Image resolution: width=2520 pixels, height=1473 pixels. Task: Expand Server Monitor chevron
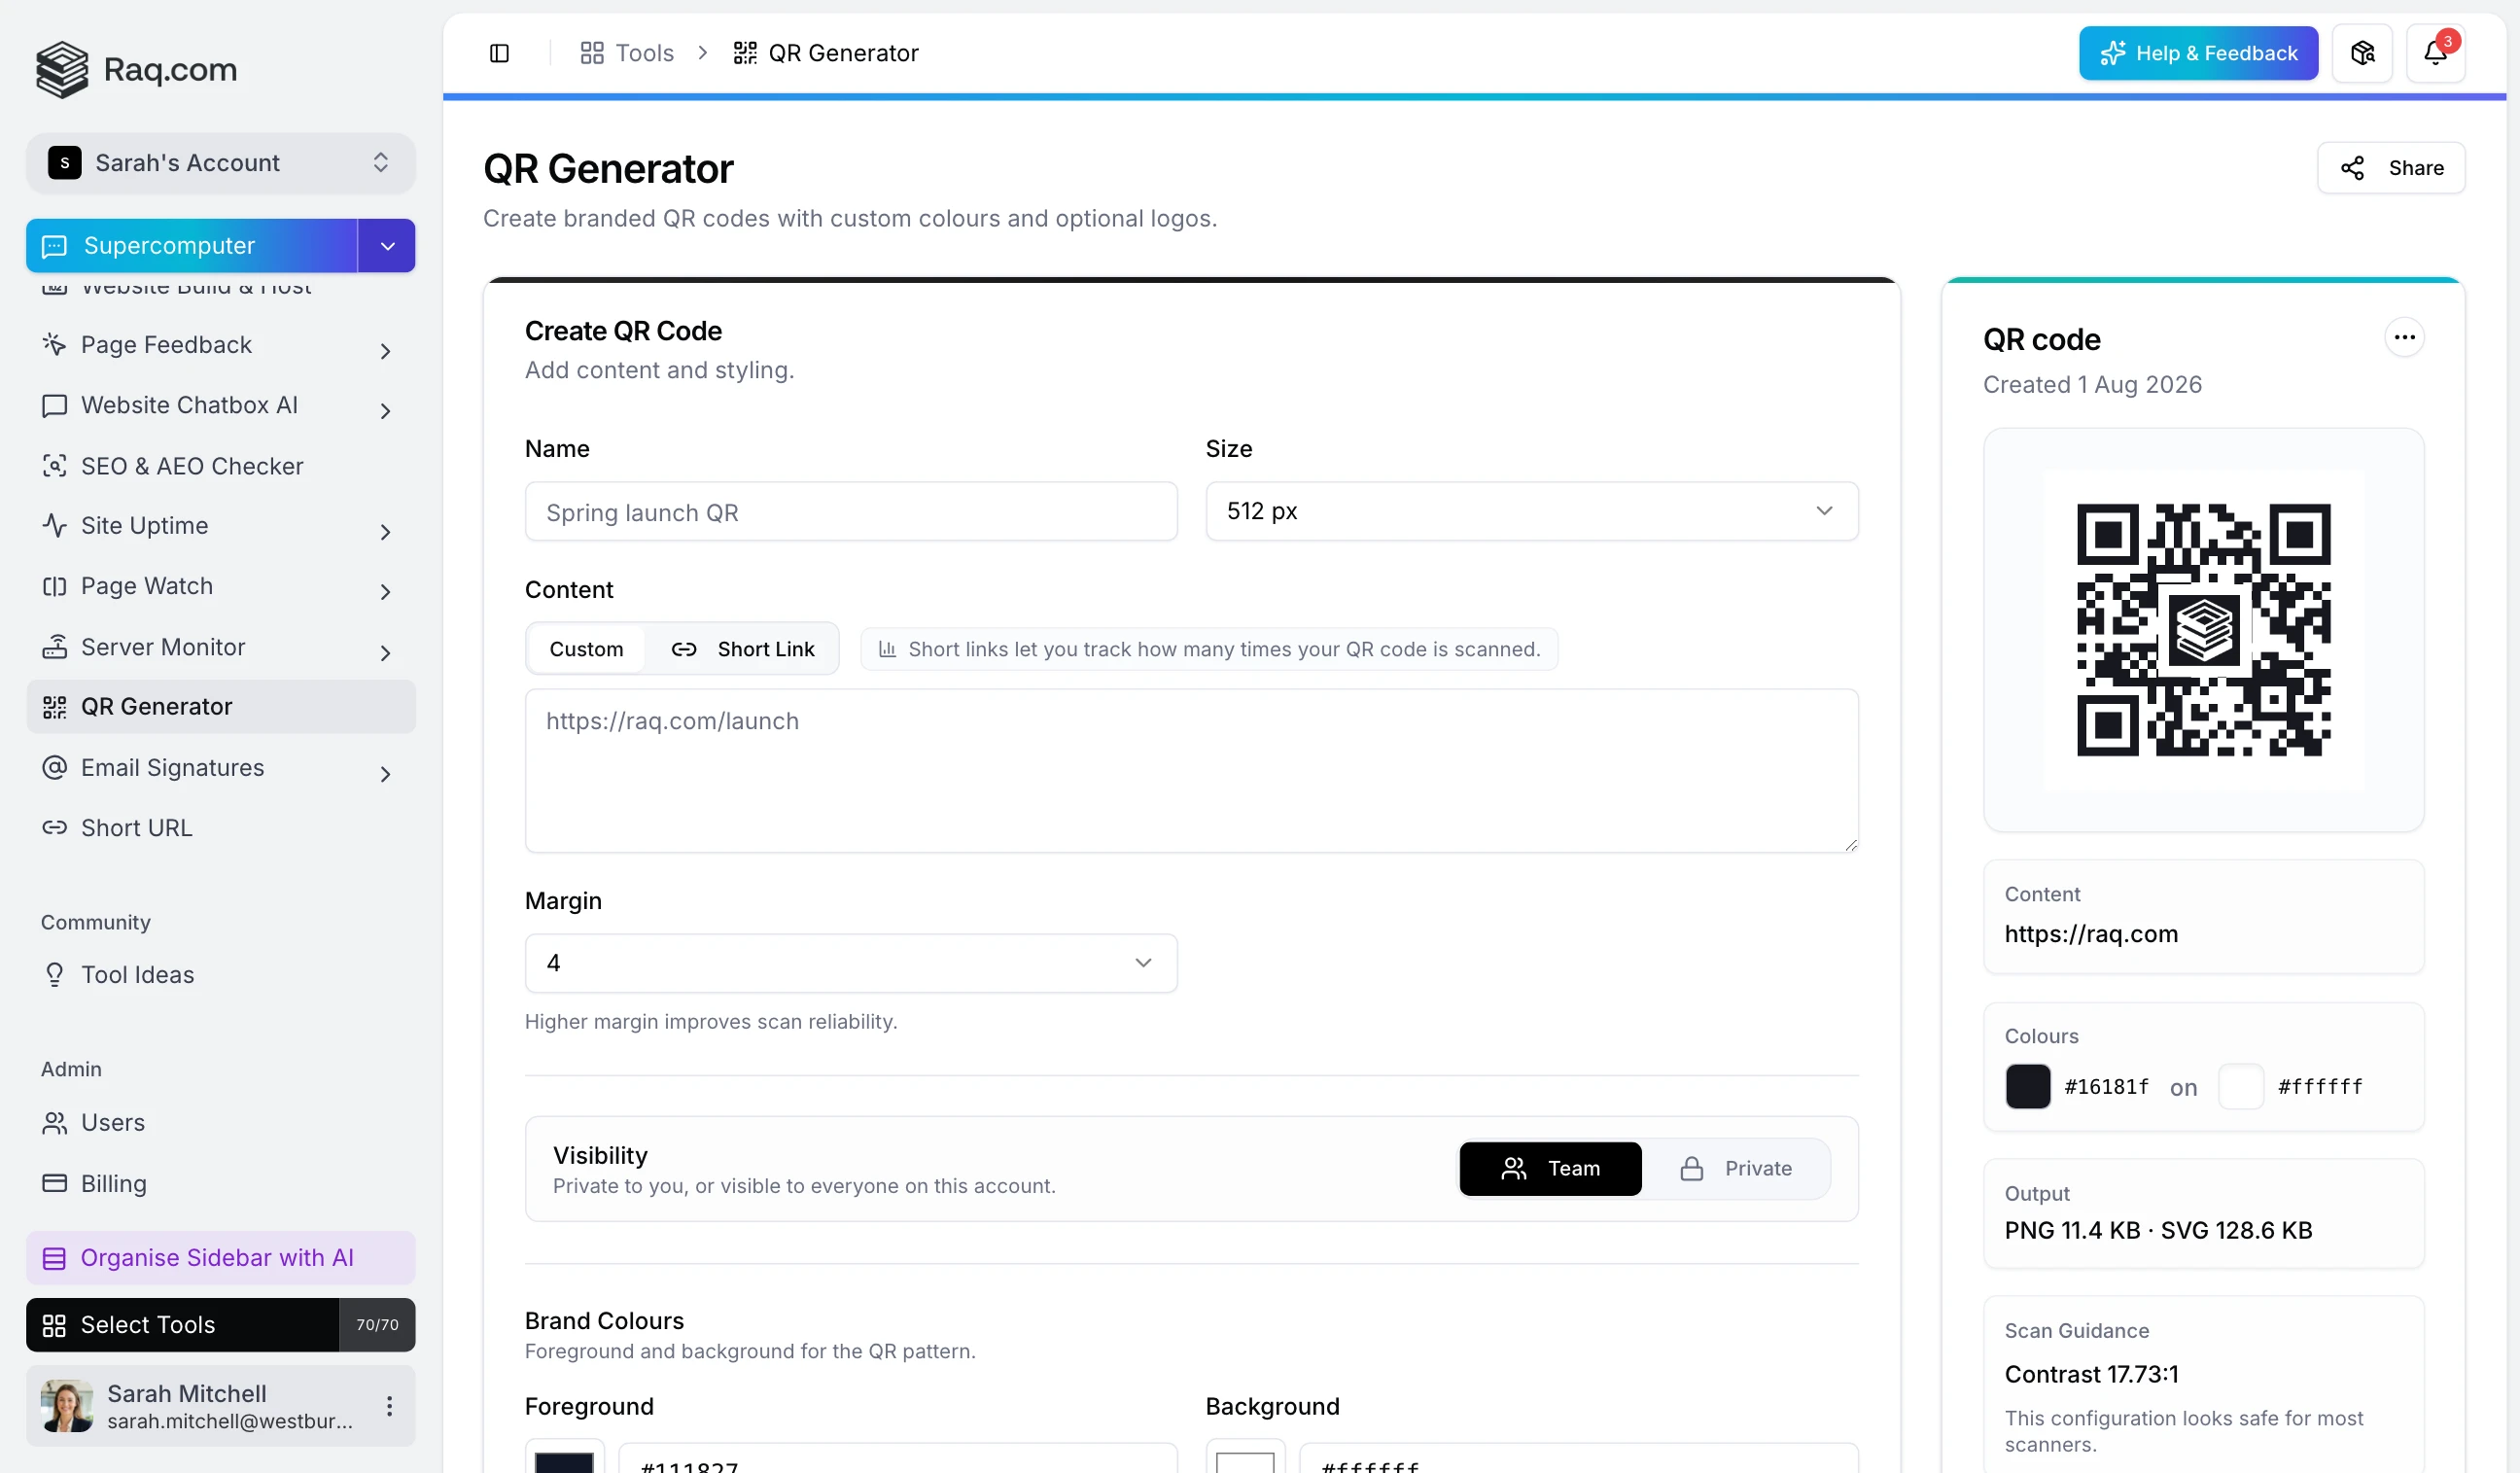coord(385,653)
